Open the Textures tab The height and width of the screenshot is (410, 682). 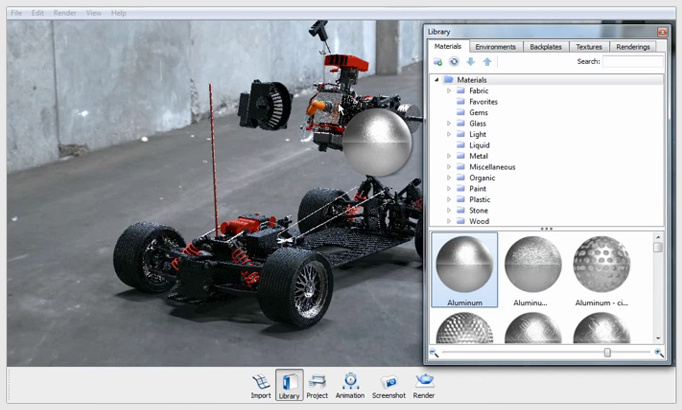pyautogui.click(x=589, y=47)
